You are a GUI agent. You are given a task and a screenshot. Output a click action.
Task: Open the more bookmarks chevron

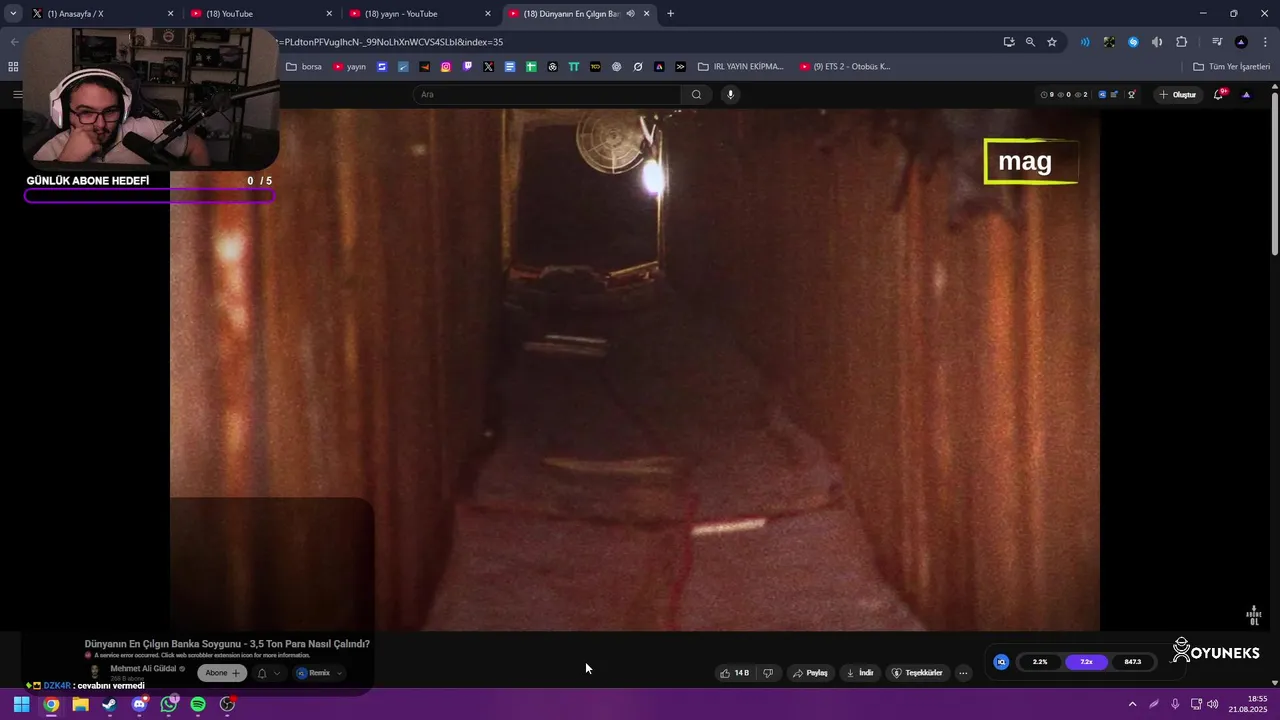point(680,67)
